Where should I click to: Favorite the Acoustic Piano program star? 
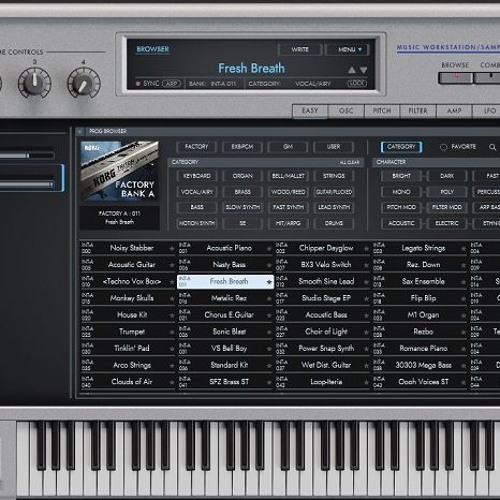pos(269,248)
